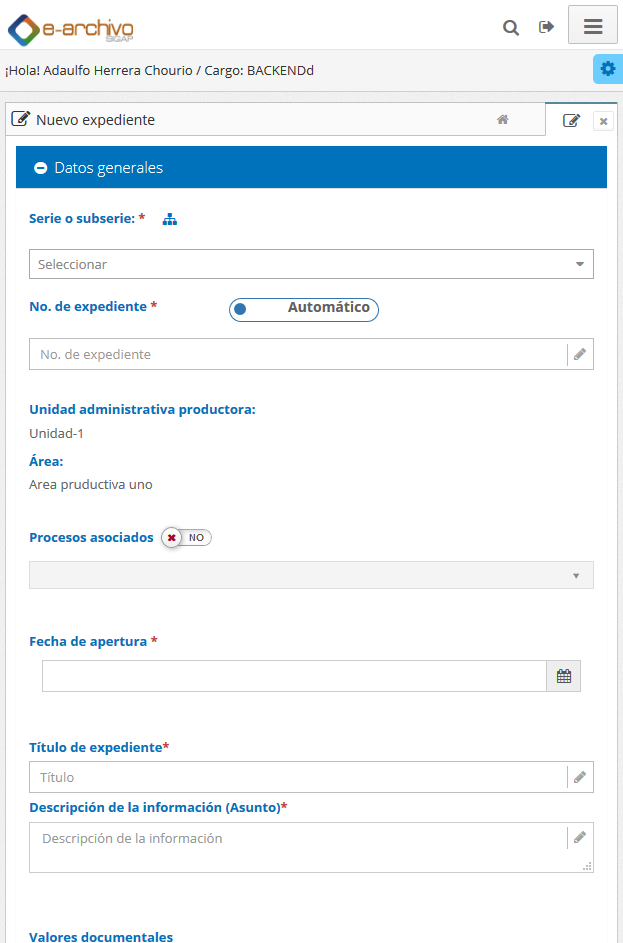Close the current tab with x
623x943 pixels.
(x=603, y=121)
